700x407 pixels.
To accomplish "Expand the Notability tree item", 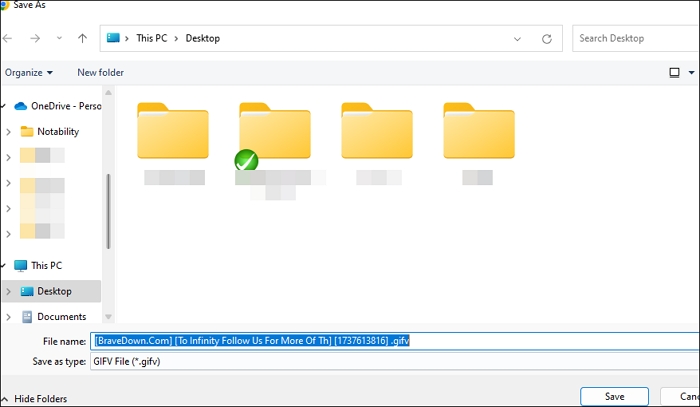I will tap(8, 131).
